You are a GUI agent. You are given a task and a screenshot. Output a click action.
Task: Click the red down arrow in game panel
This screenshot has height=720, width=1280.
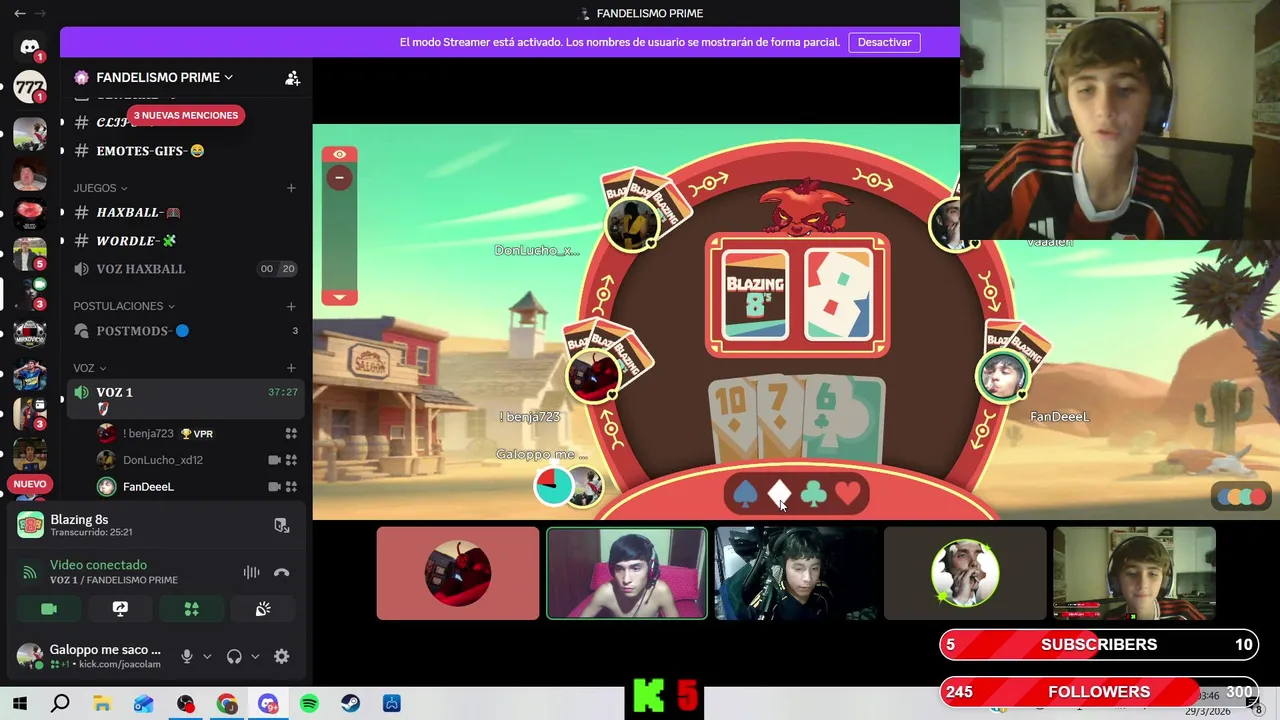pos(339,296)
